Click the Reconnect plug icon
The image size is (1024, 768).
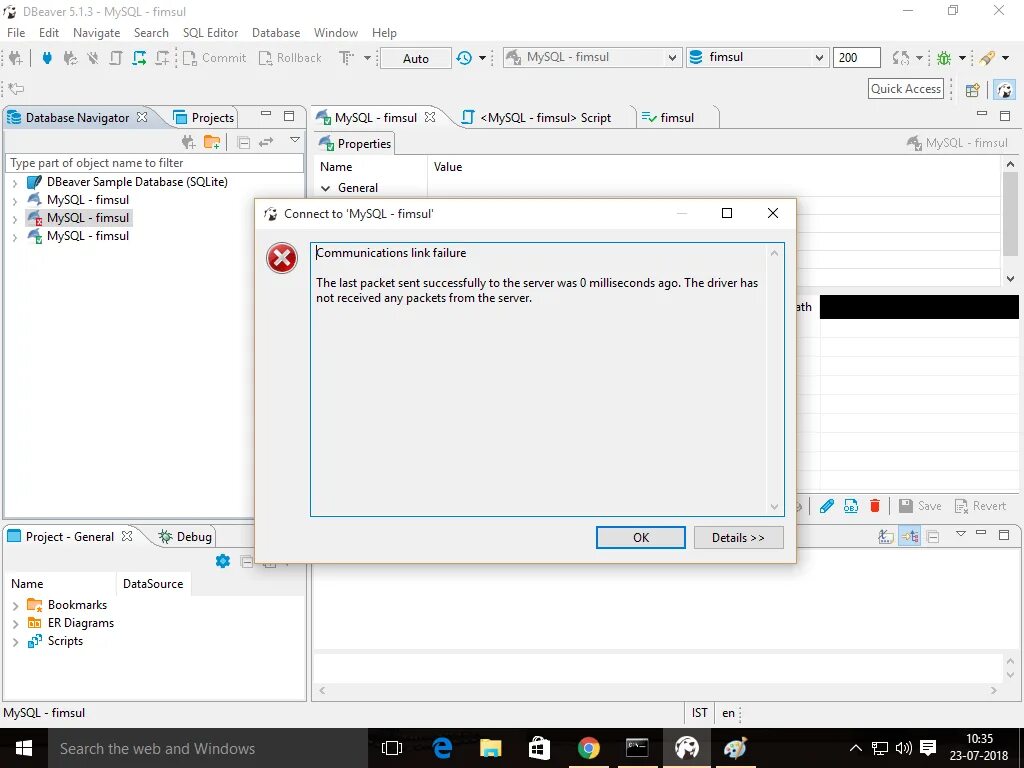pos(70,57)
